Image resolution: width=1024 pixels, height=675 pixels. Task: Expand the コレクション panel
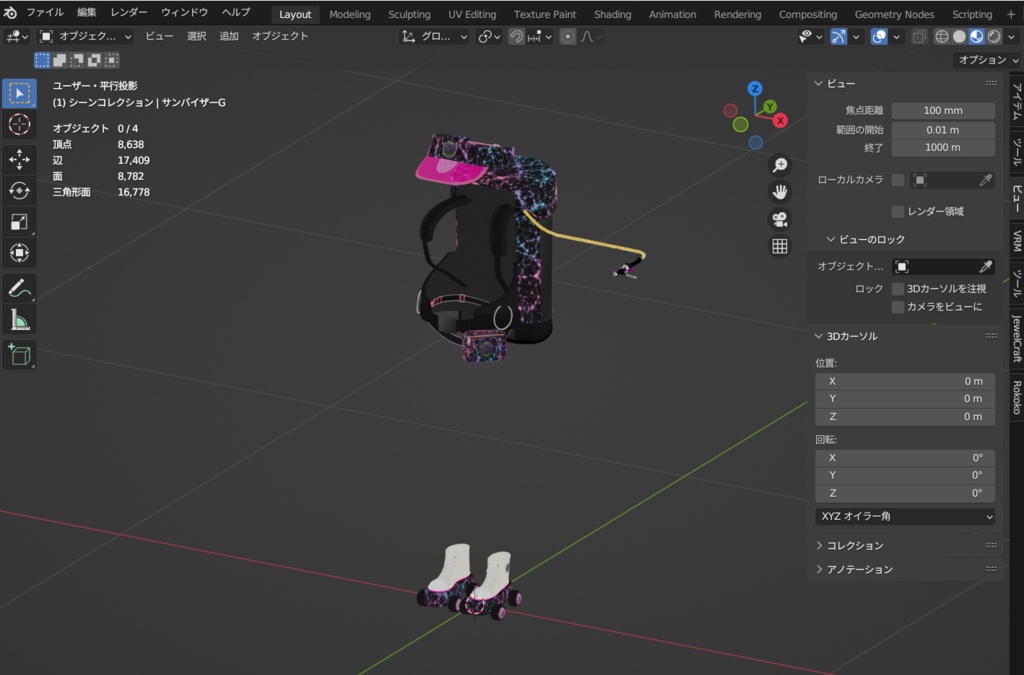[818, 545]
